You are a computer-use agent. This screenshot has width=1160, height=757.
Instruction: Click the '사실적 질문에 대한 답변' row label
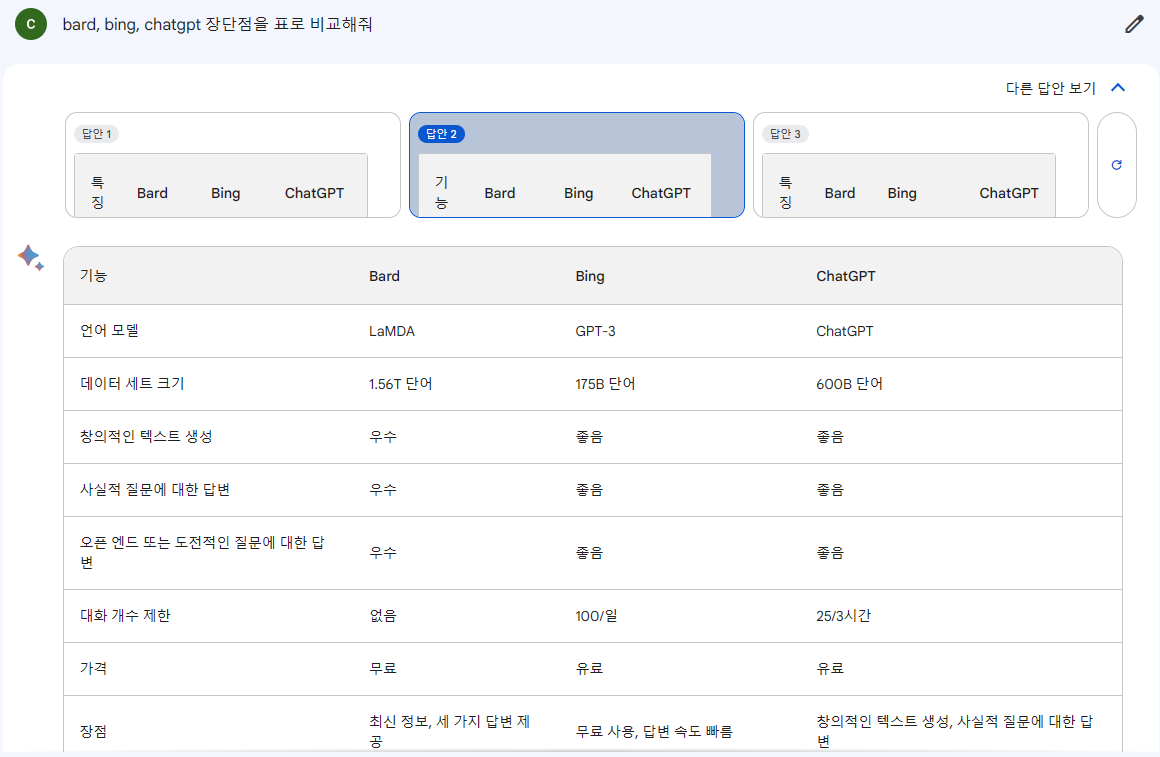coord(155,490)
